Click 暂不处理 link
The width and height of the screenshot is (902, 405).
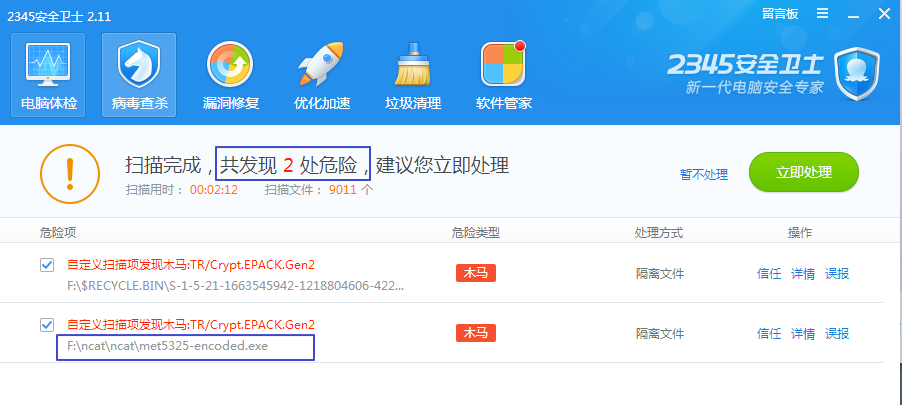[x=704, y=174]
